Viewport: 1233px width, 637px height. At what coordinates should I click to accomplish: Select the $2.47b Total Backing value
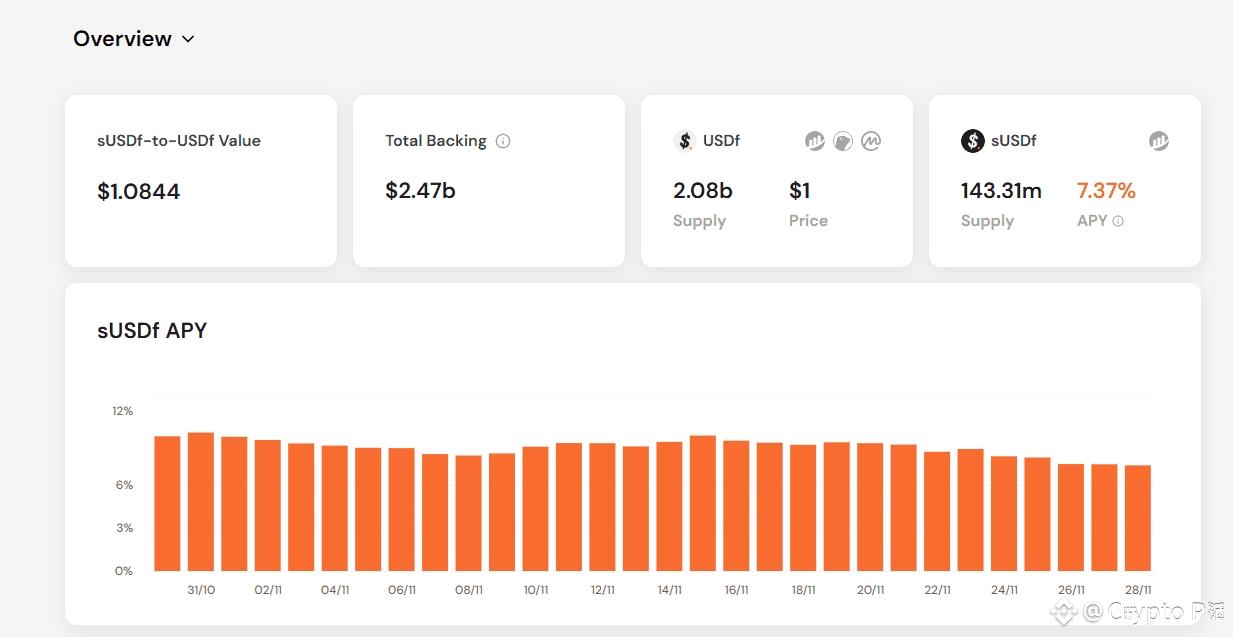tap(420, 191)
